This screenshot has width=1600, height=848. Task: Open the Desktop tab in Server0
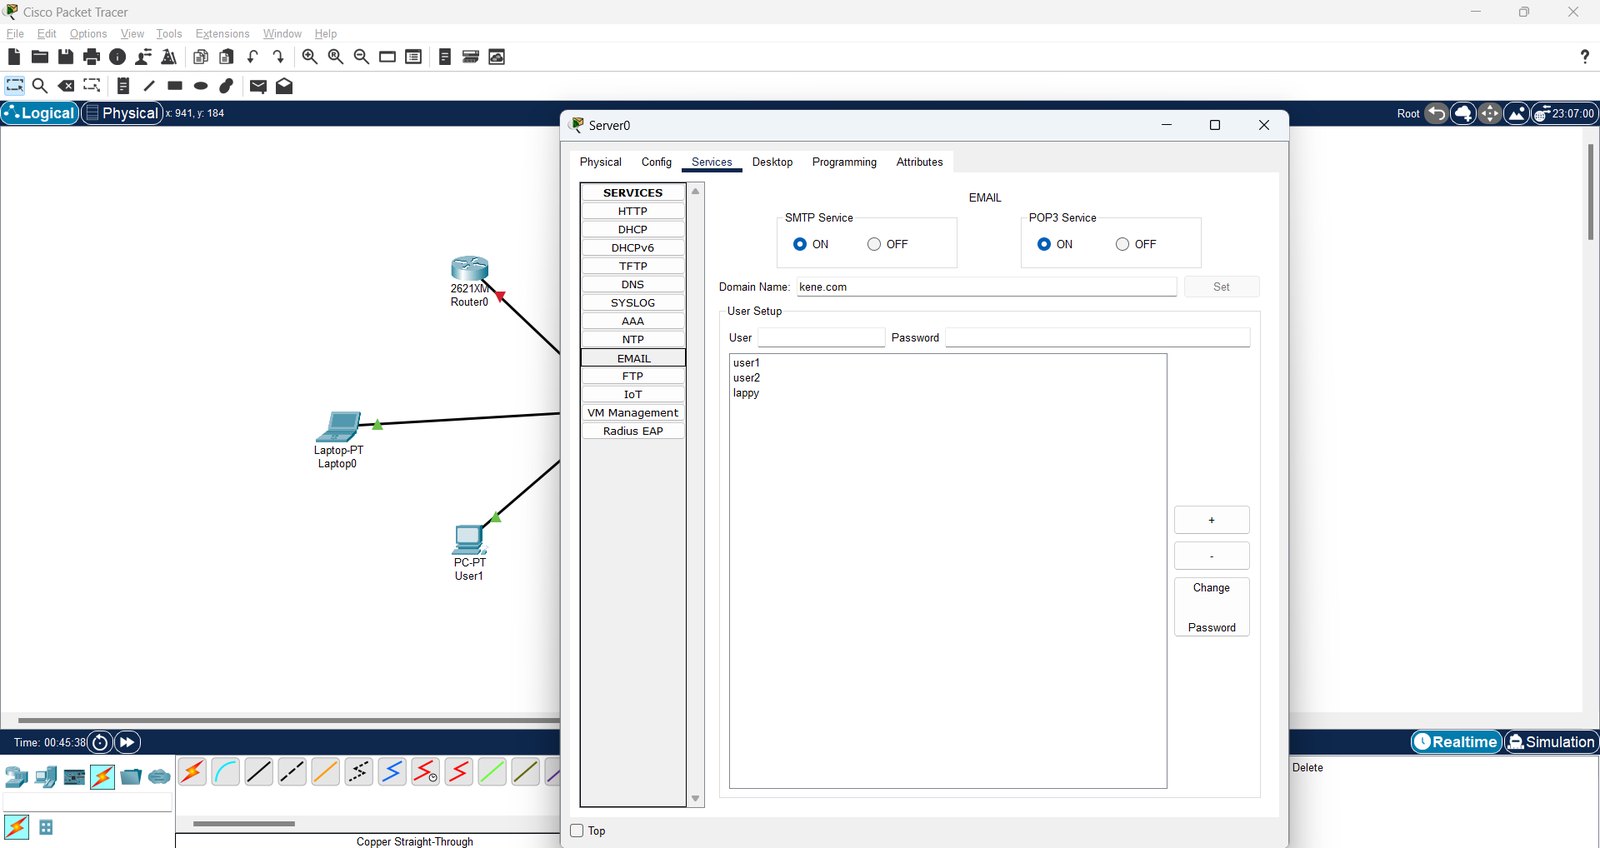click(x=772, y=162)
